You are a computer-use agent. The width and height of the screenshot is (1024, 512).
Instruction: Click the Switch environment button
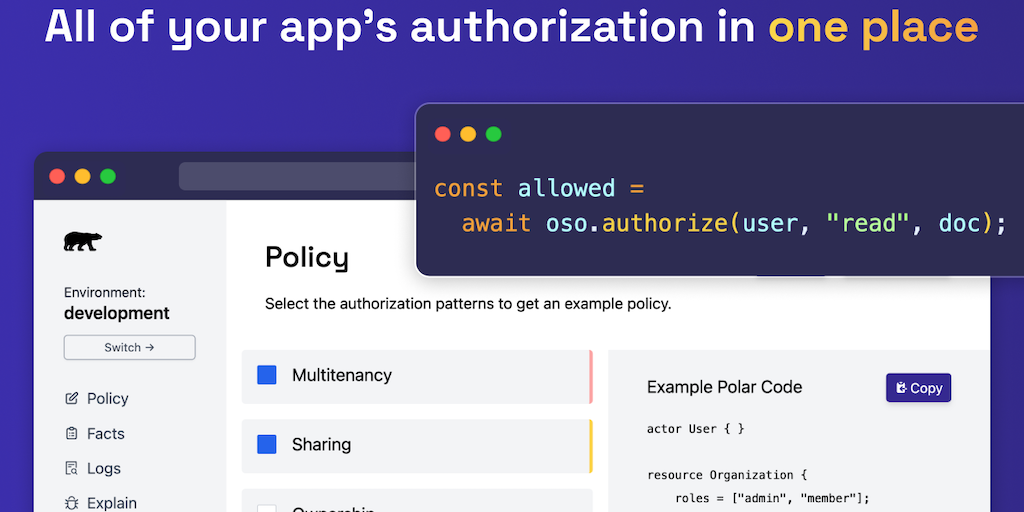pyautogui.click(x=129, y=347)
